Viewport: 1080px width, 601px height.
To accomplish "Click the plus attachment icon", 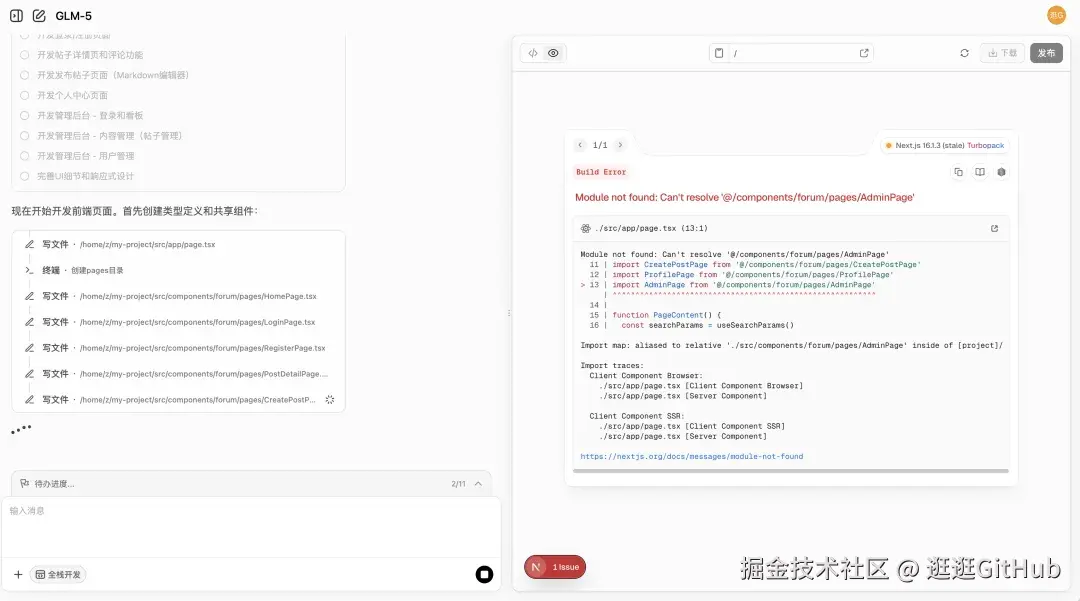I will [x=18, y=574].
